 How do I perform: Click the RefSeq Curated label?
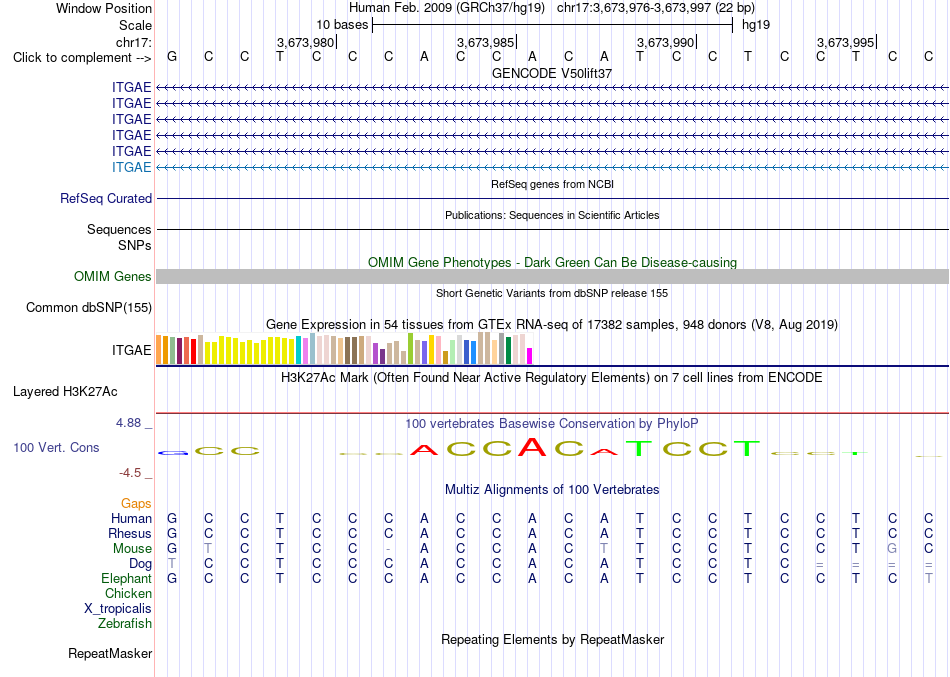coord(106,198)
